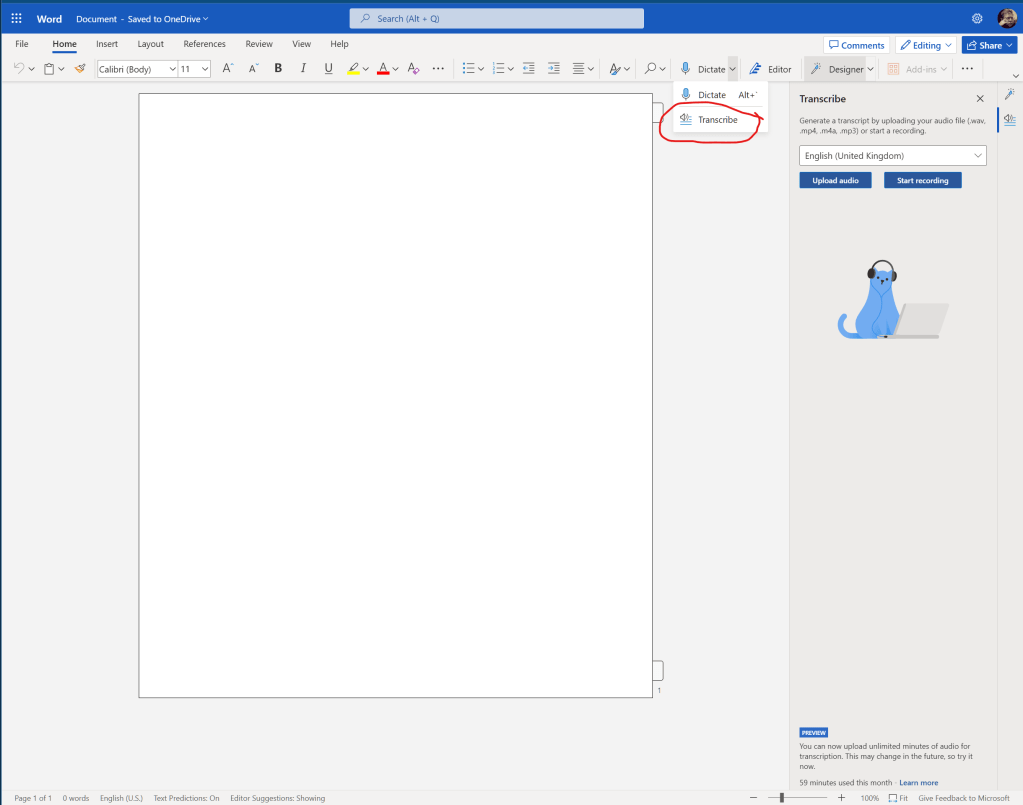Click the zoom slider in status bar
The width and height of the screenshot is (1023, 805).
coord(782,798)
